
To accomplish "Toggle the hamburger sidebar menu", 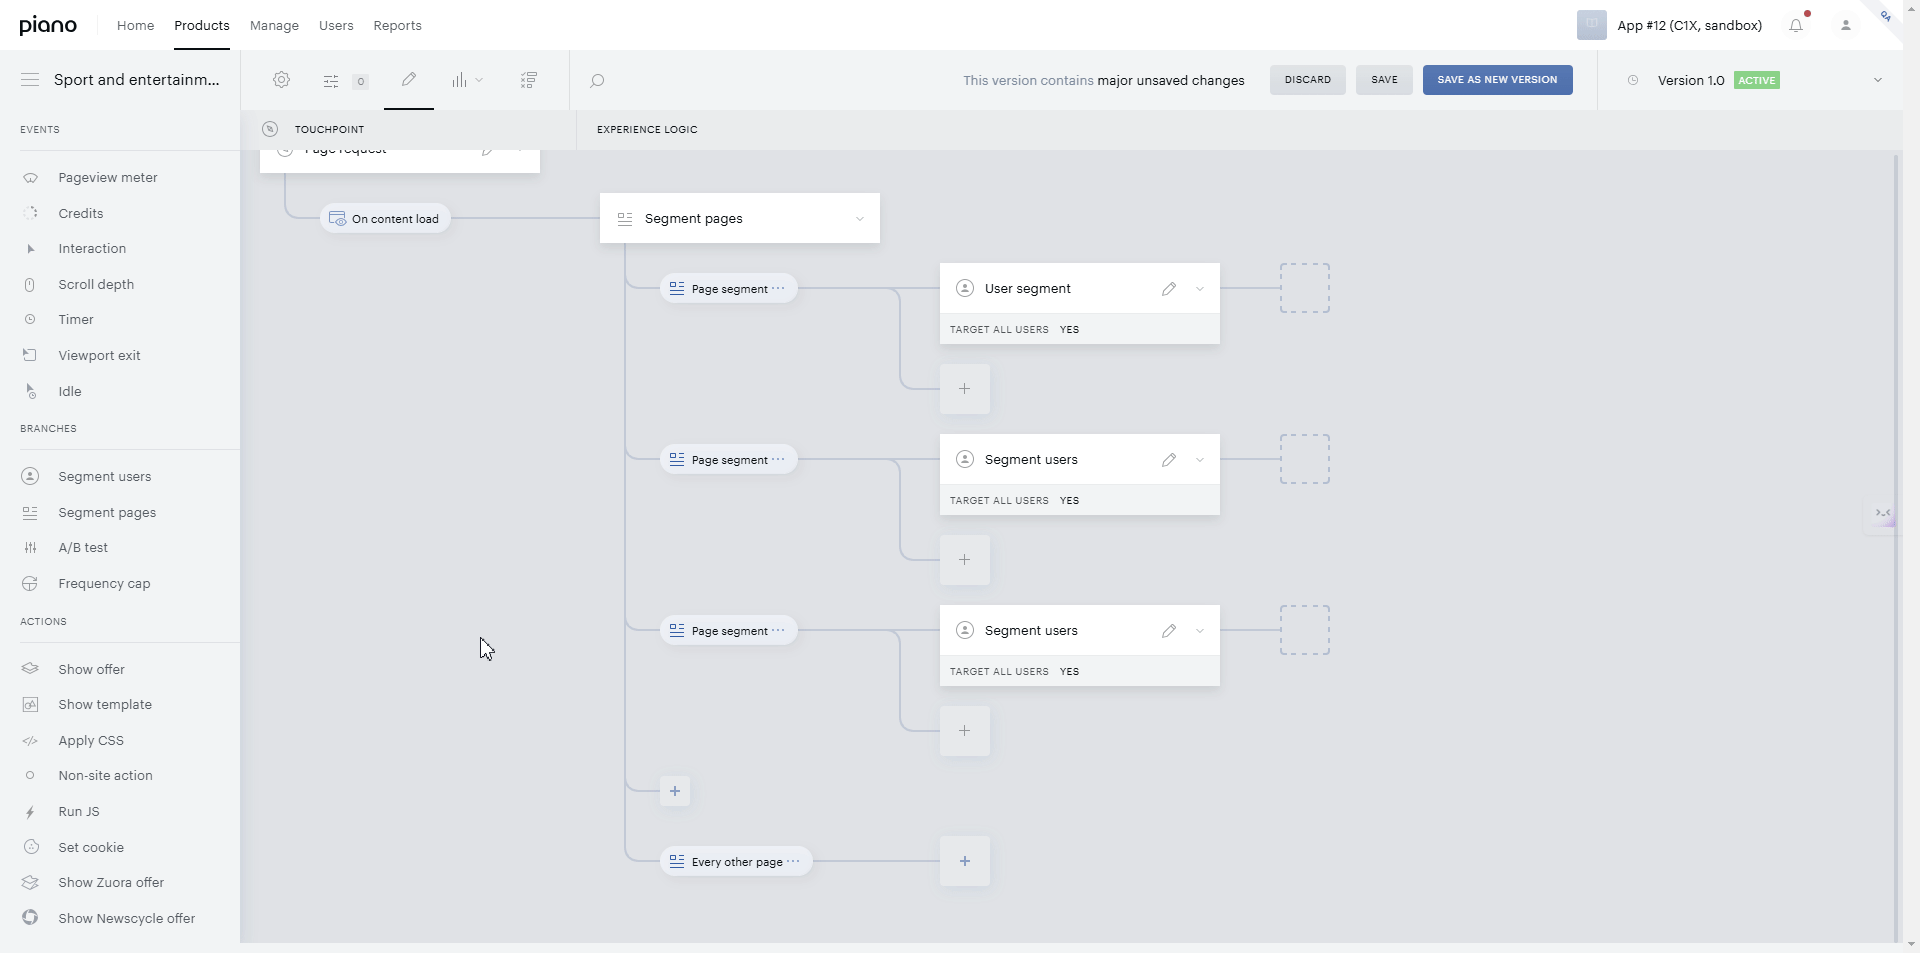I will (x=30, y=80).
